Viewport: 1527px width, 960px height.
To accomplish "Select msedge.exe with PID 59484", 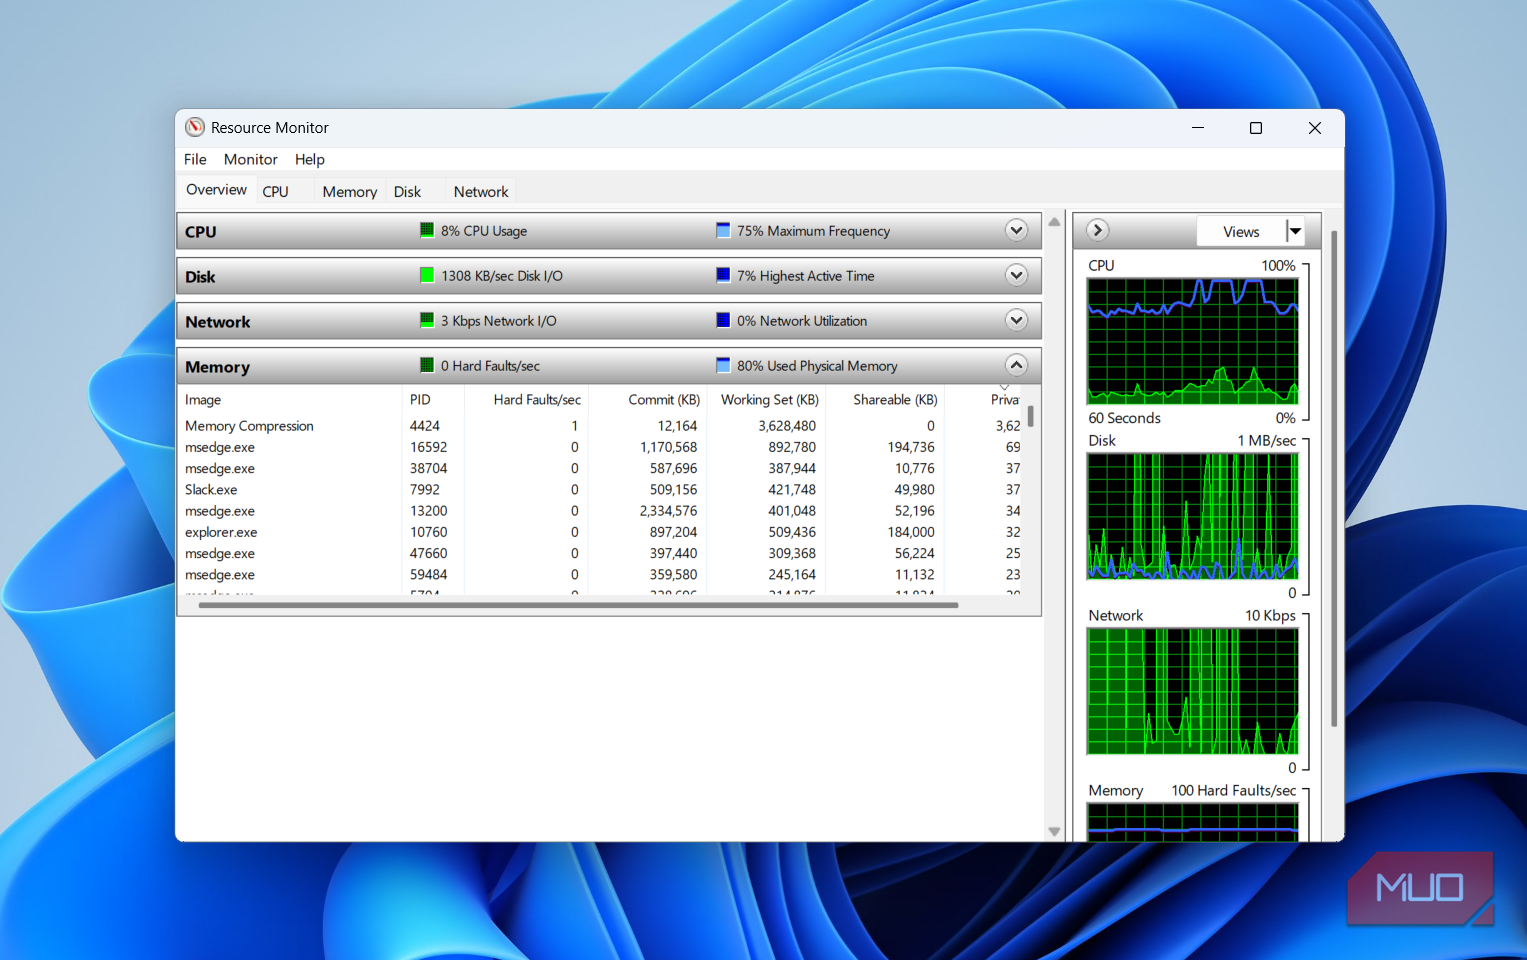I will [x=600, y=575].
